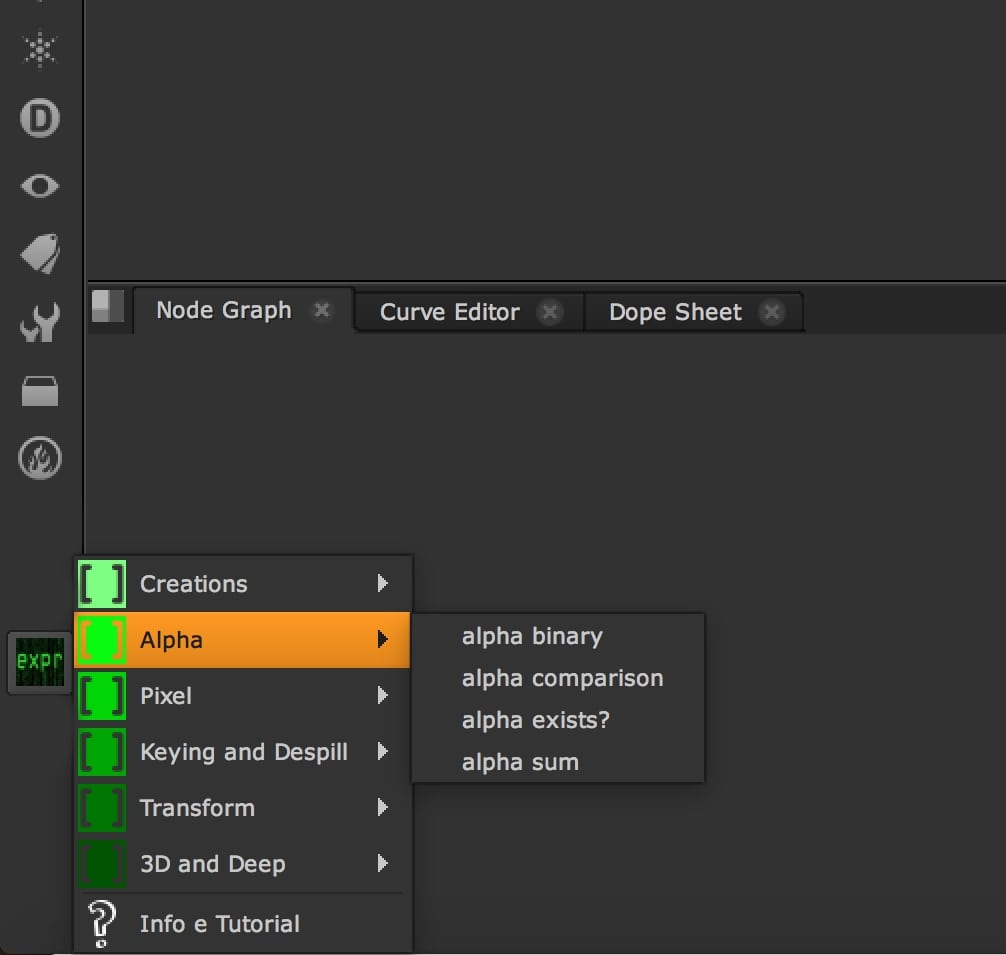
Task: Select the alpha sum menu entry
Action: click(520, 762)
